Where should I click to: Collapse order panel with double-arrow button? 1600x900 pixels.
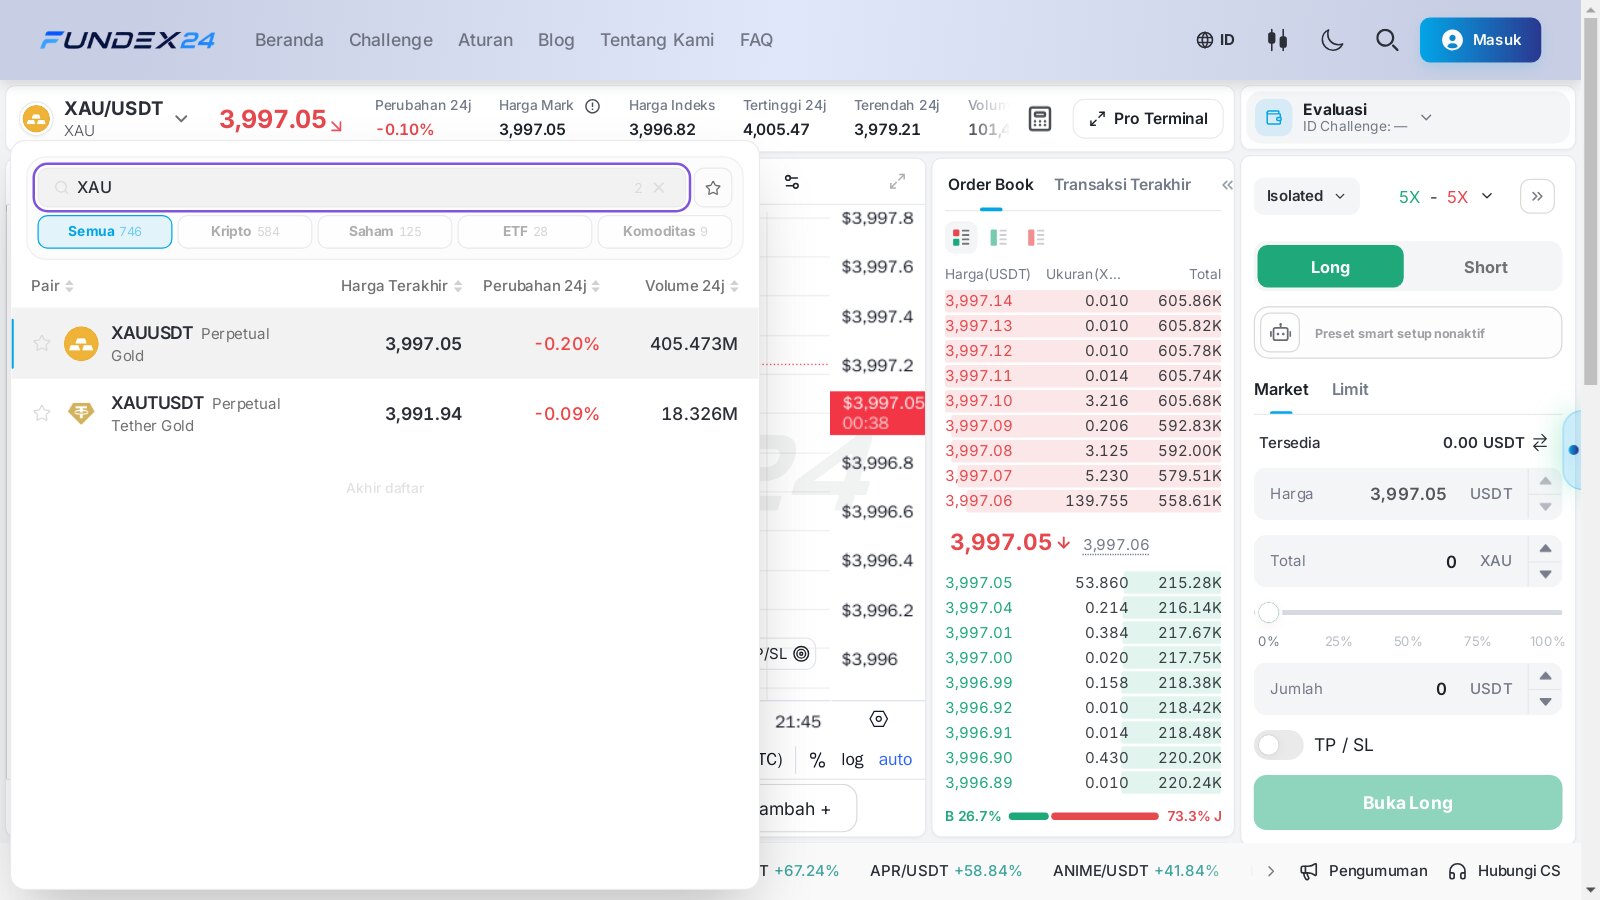point(1537,196)
